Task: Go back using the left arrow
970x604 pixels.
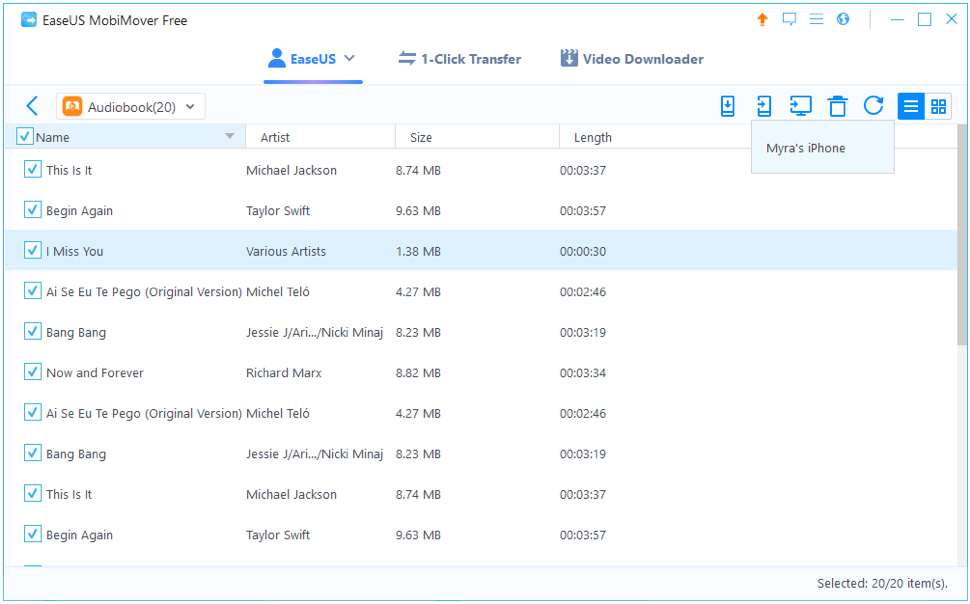Action: [32, 106]
